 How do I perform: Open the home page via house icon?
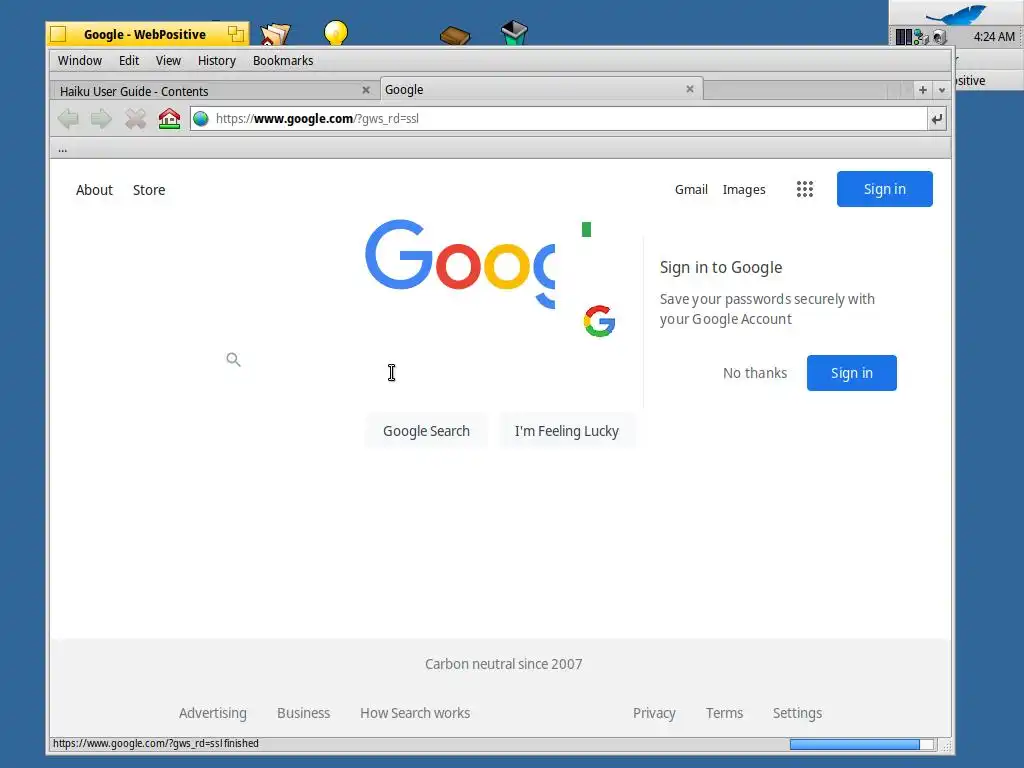click(x=169, y=119)
